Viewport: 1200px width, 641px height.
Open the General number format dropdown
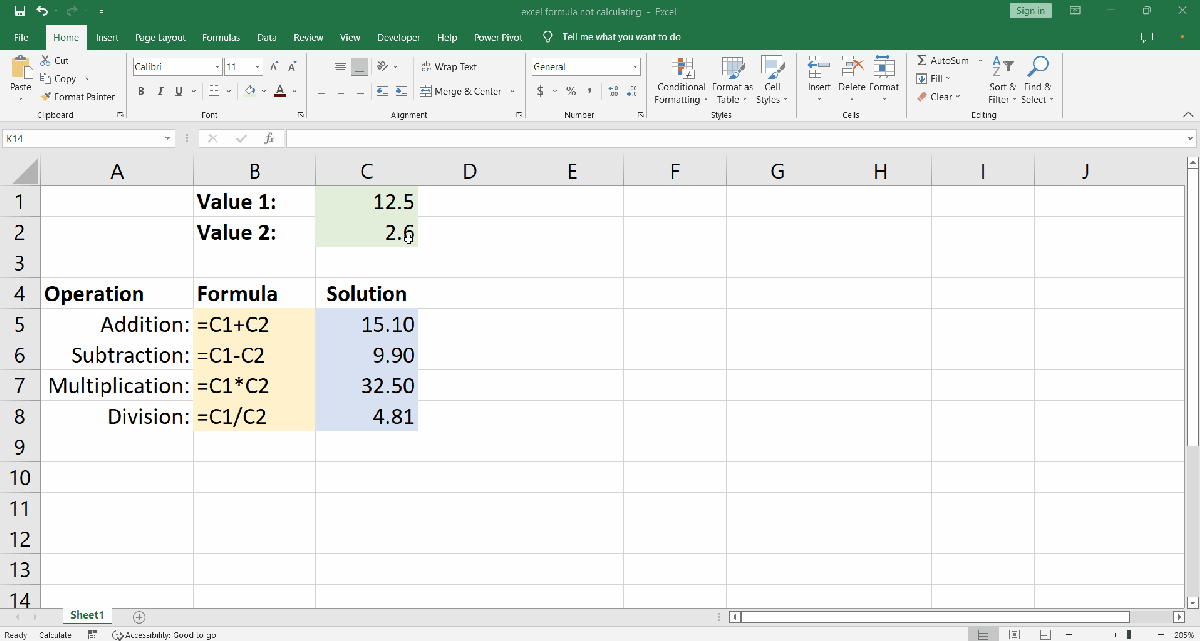[x=635, y=67]
